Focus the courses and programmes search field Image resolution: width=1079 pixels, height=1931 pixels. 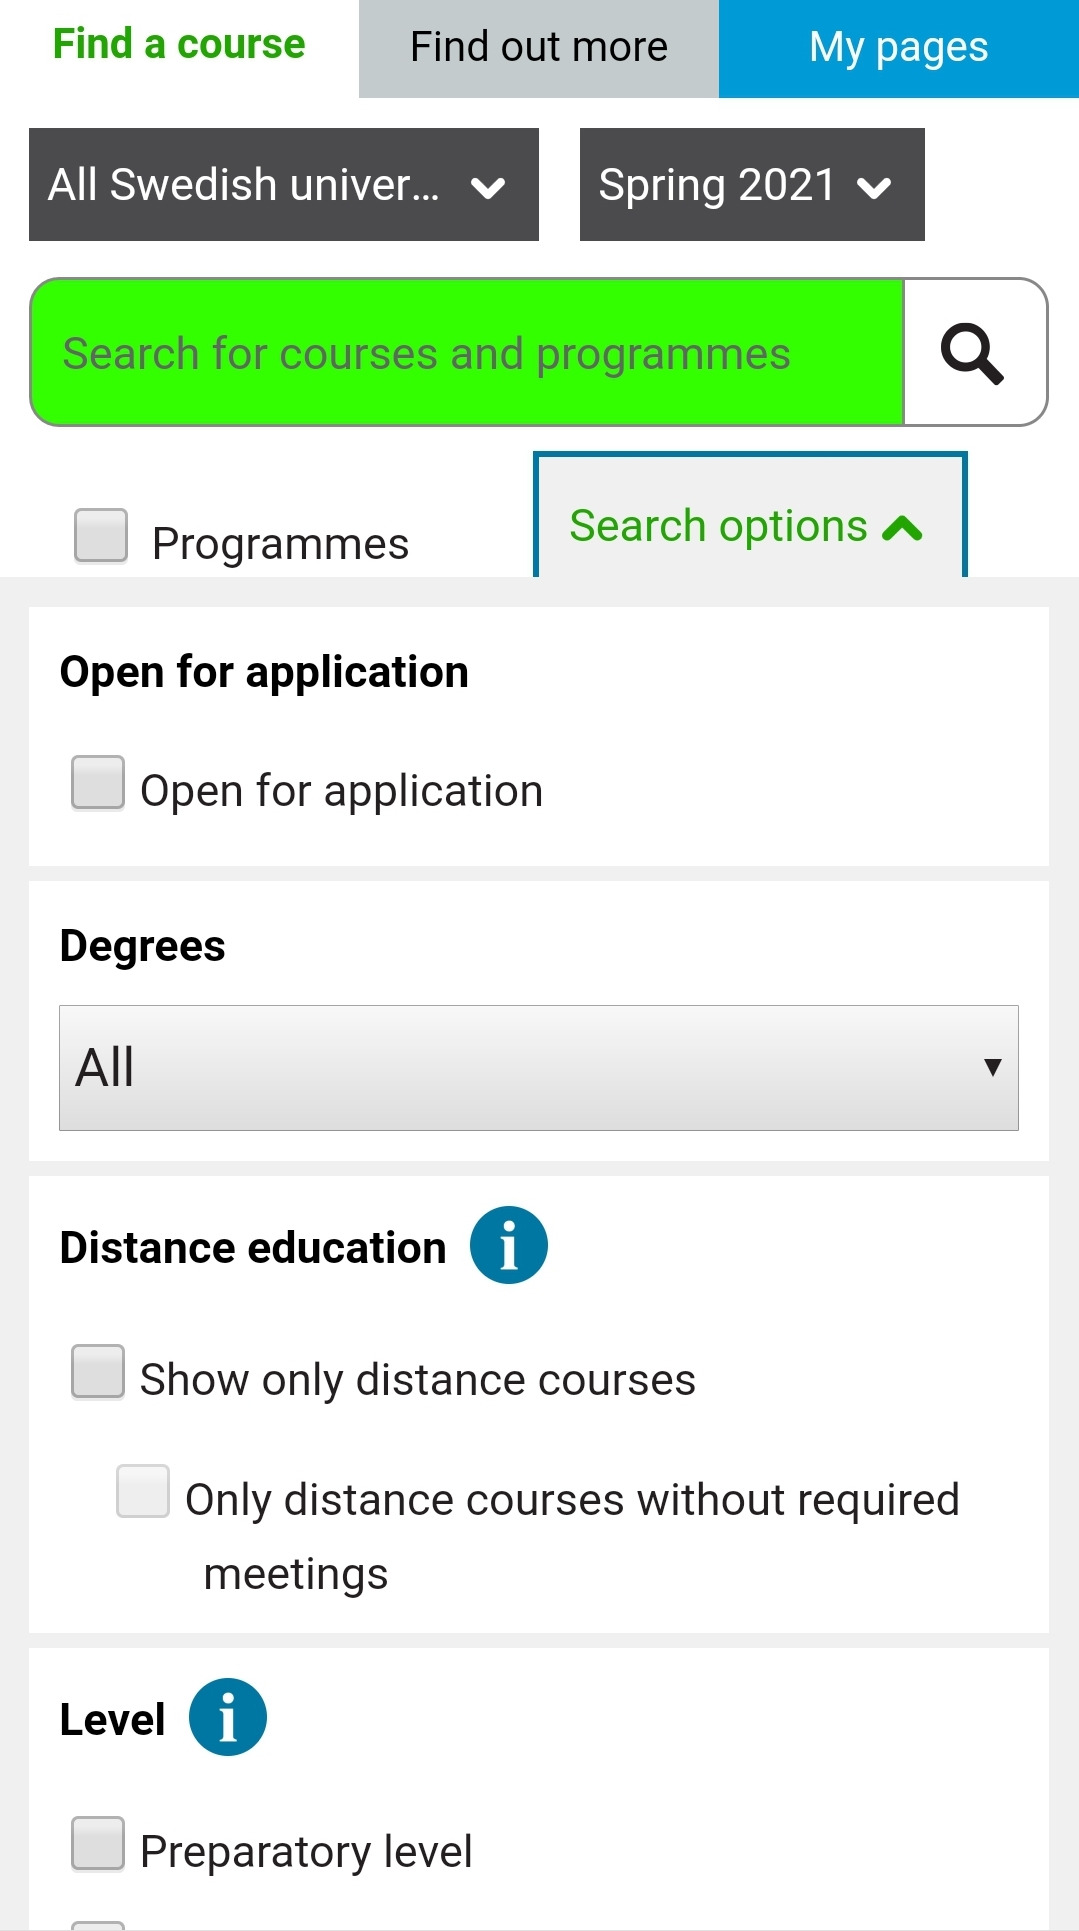click(x=467, y=353)
